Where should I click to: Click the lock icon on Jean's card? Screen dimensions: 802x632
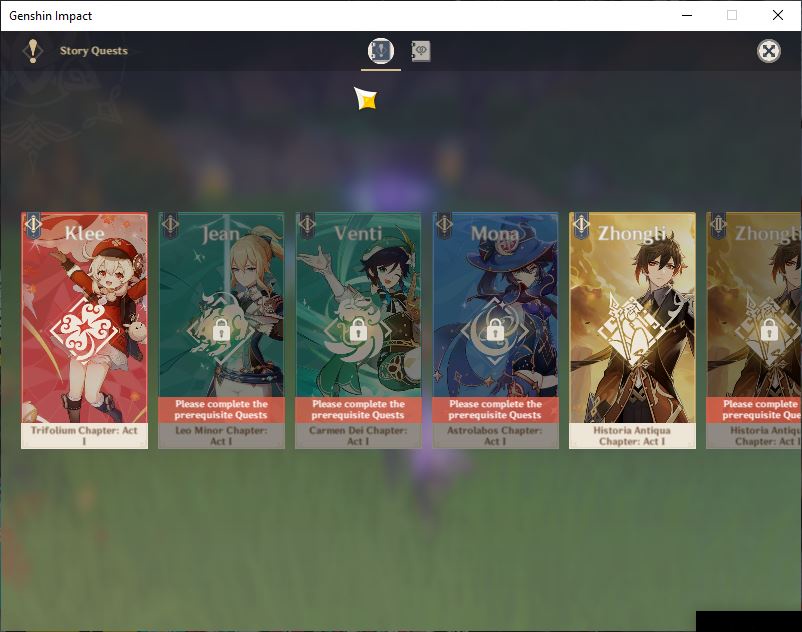[221, 330]
